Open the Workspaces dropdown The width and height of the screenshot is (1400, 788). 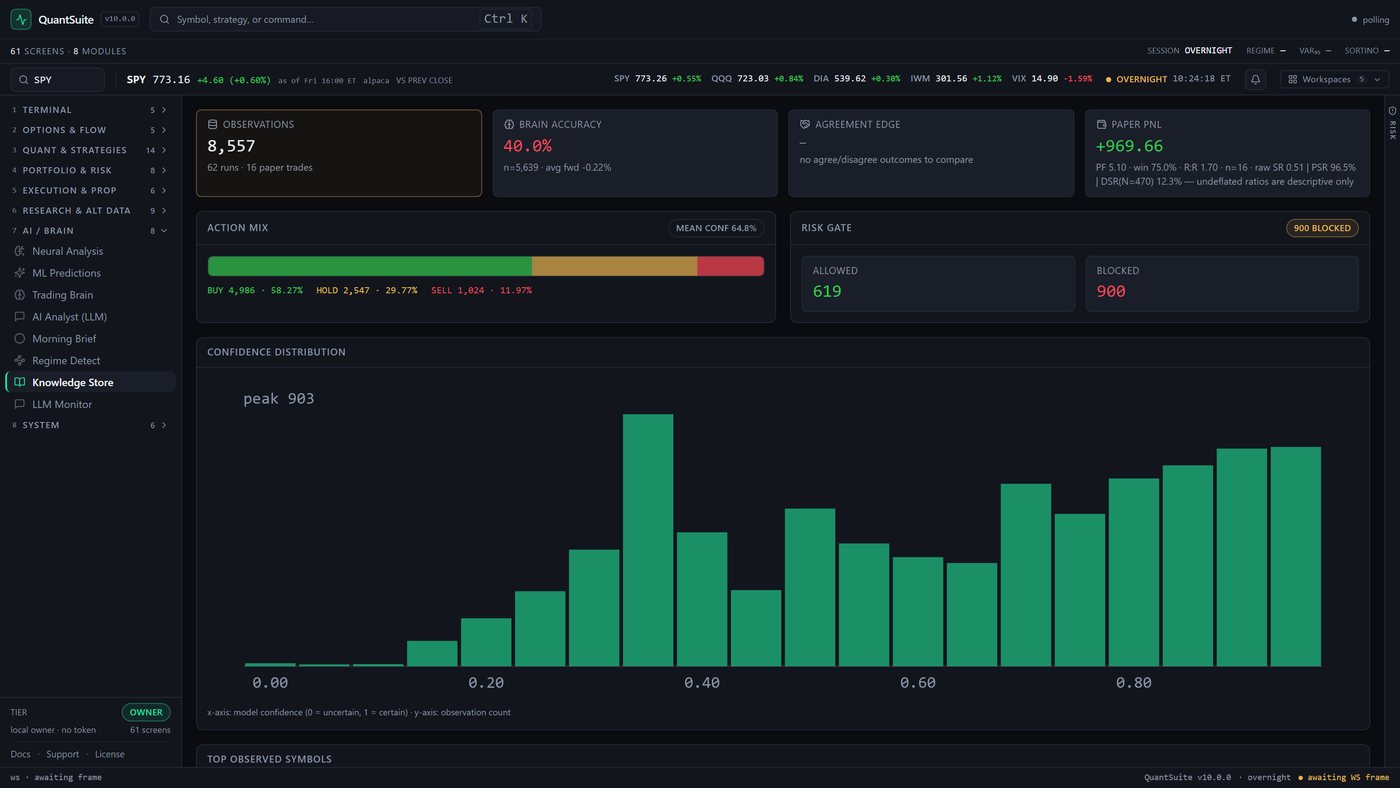(1334, 79)
